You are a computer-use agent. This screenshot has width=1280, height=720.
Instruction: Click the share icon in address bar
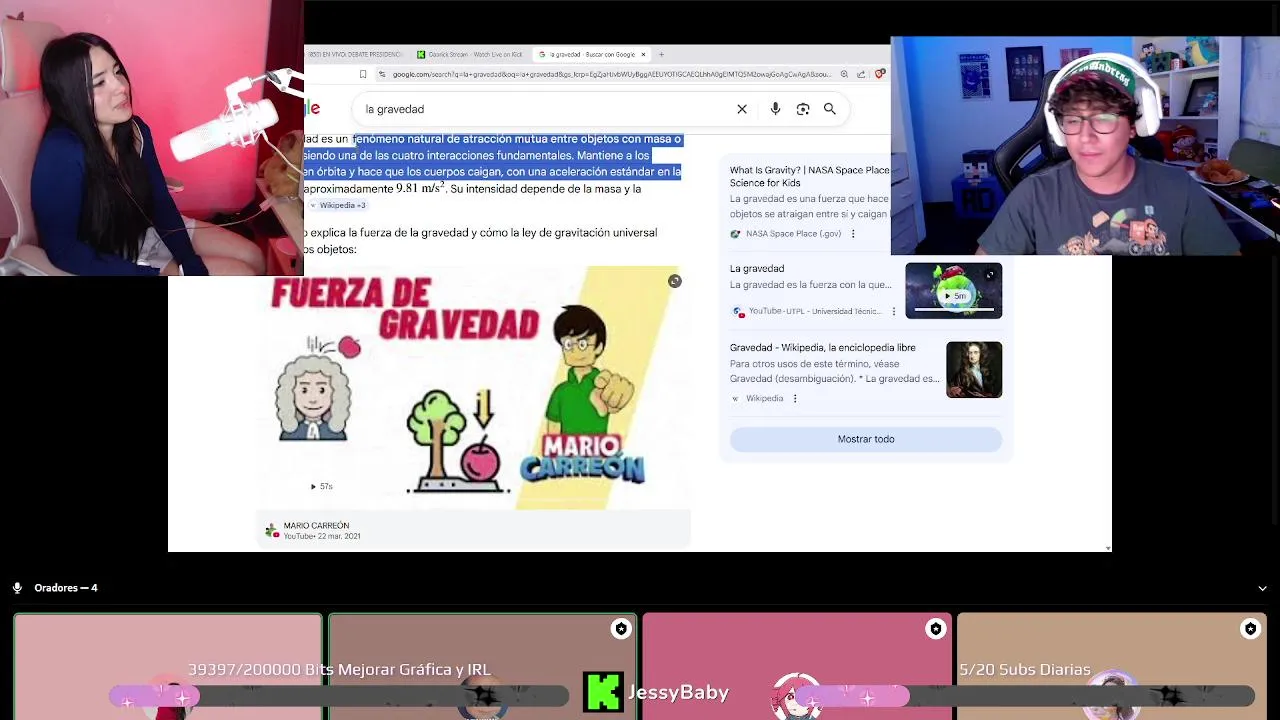point(861,74)
